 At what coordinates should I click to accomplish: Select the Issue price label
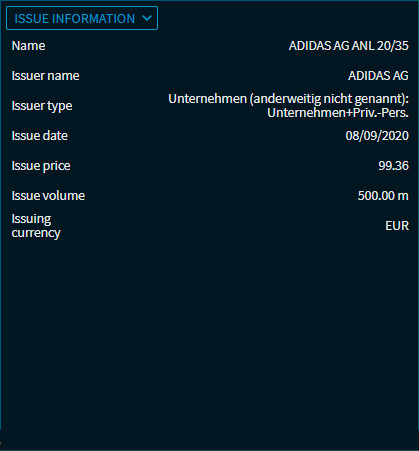click(41, 166)
